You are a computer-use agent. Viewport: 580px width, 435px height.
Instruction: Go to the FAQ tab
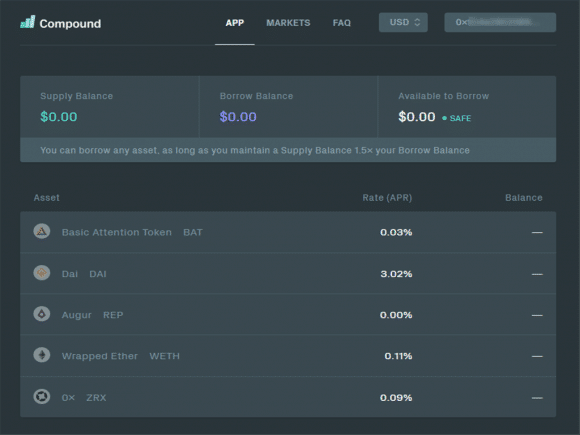341,23
